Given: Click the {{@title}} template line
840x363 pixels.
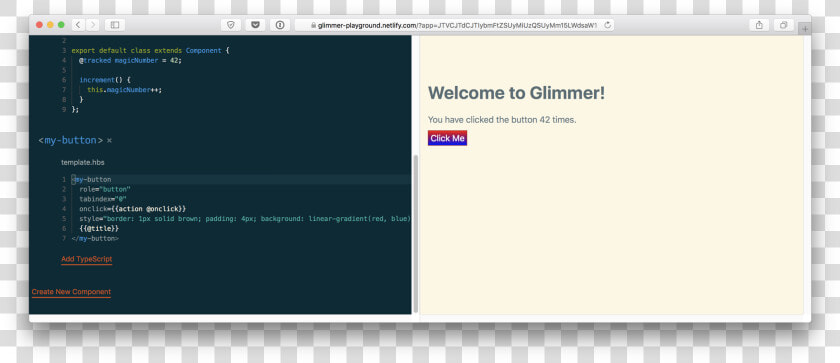Looking at the screenshot, I should pos(99,229).
